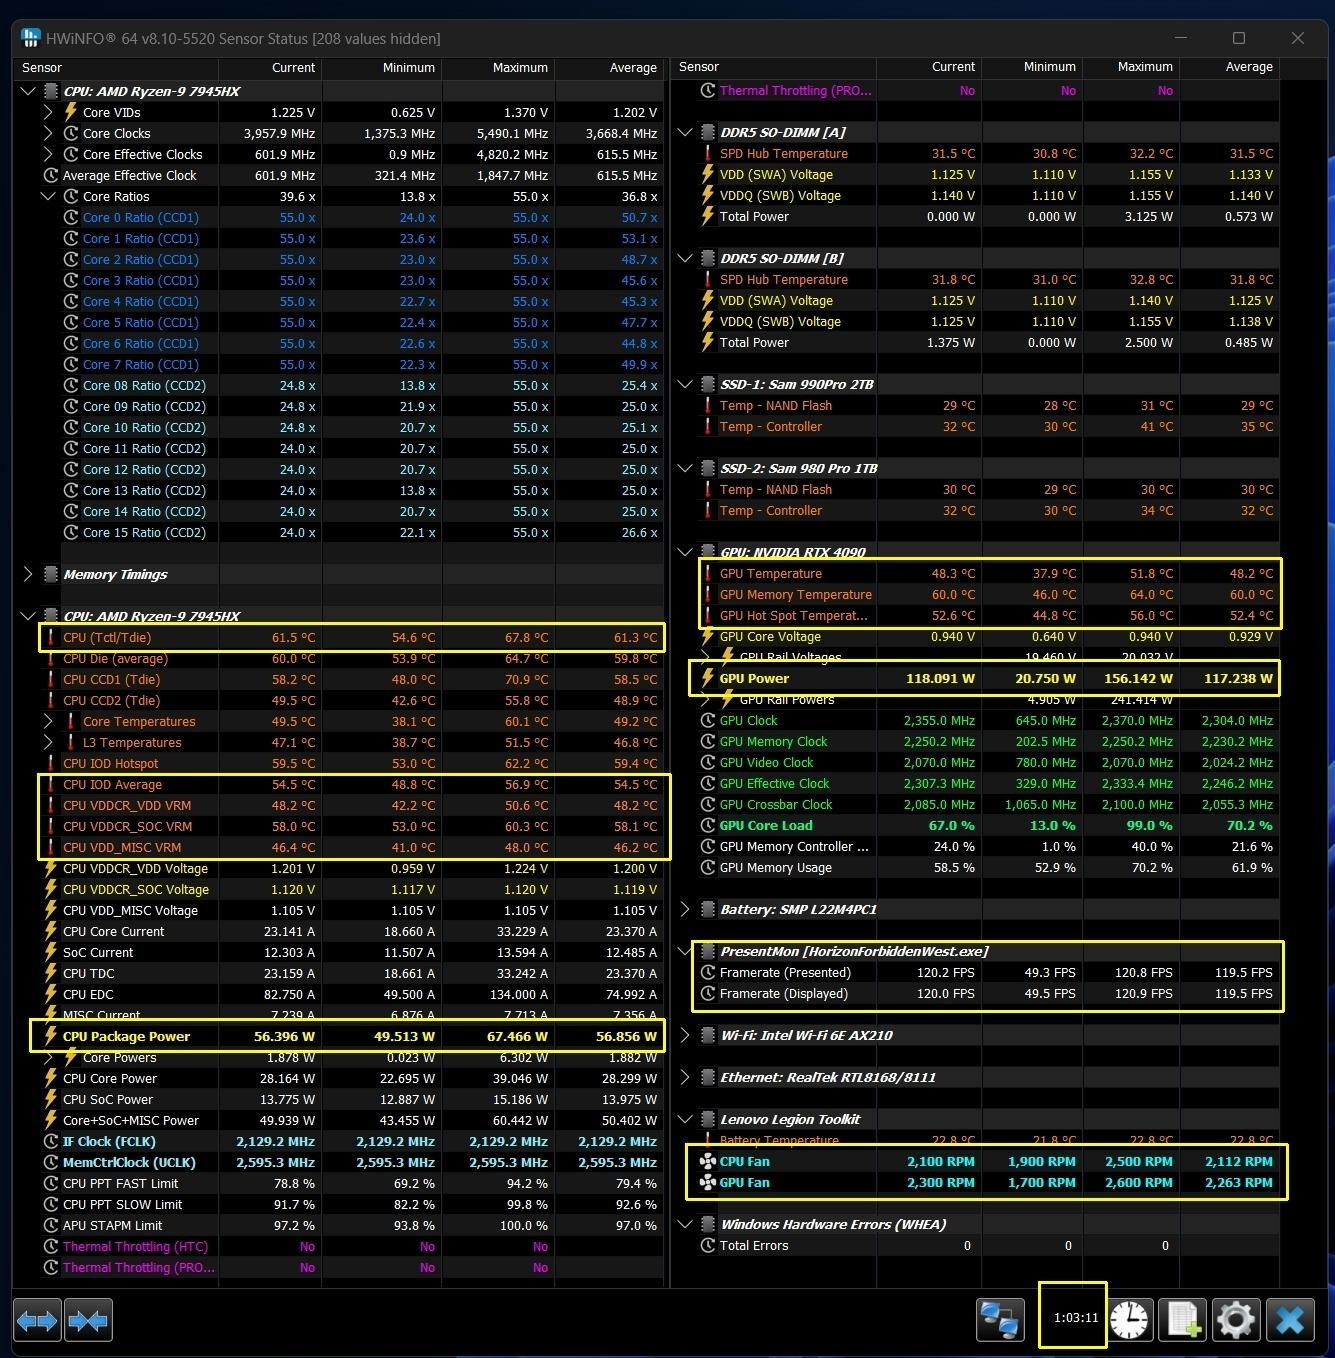Click the shrink layout arrows button

(88, 1321)
